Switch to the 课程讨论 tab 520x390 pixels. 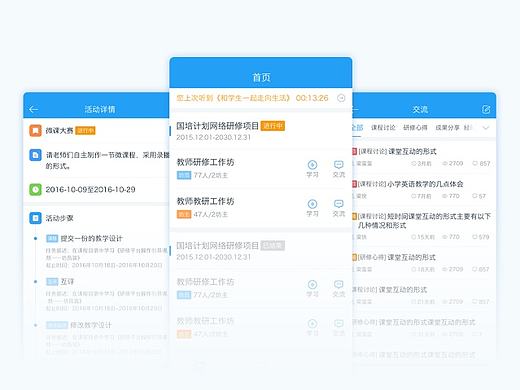click(383, 128)
